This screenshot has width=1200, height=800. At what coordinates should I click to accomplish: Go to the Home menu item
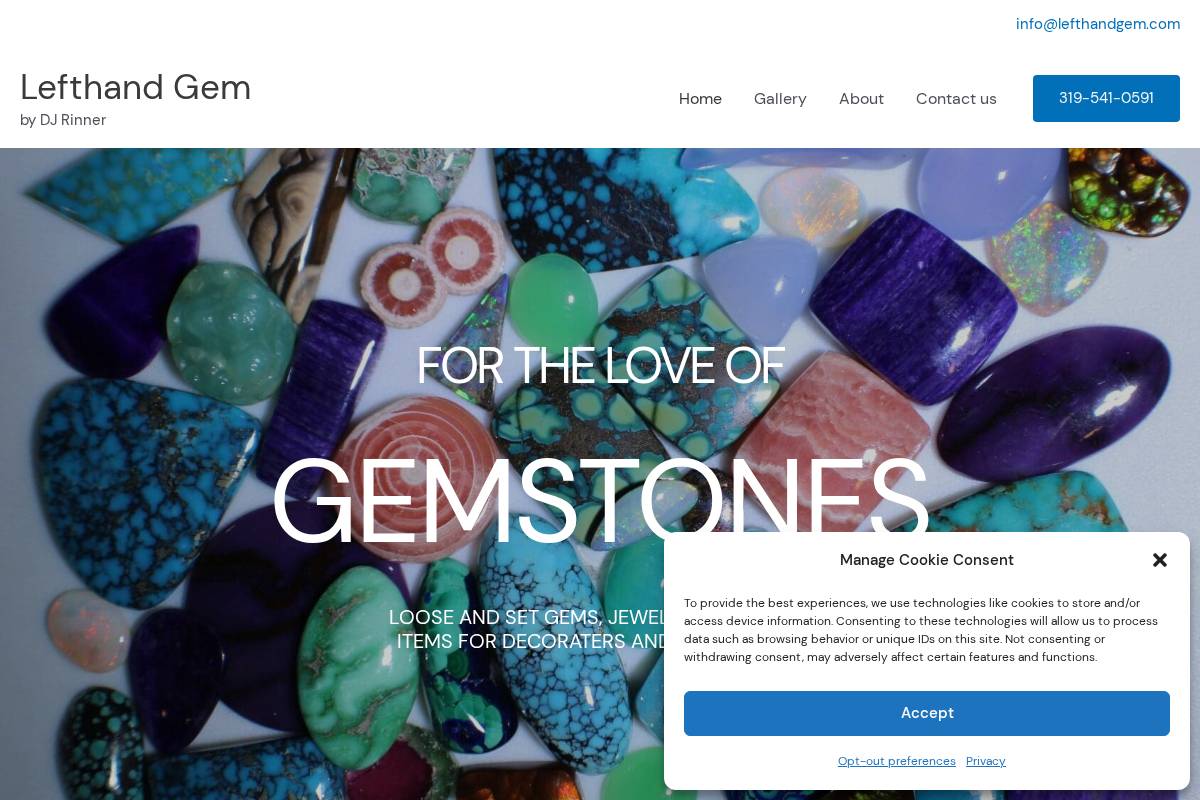tap(700, 98)
